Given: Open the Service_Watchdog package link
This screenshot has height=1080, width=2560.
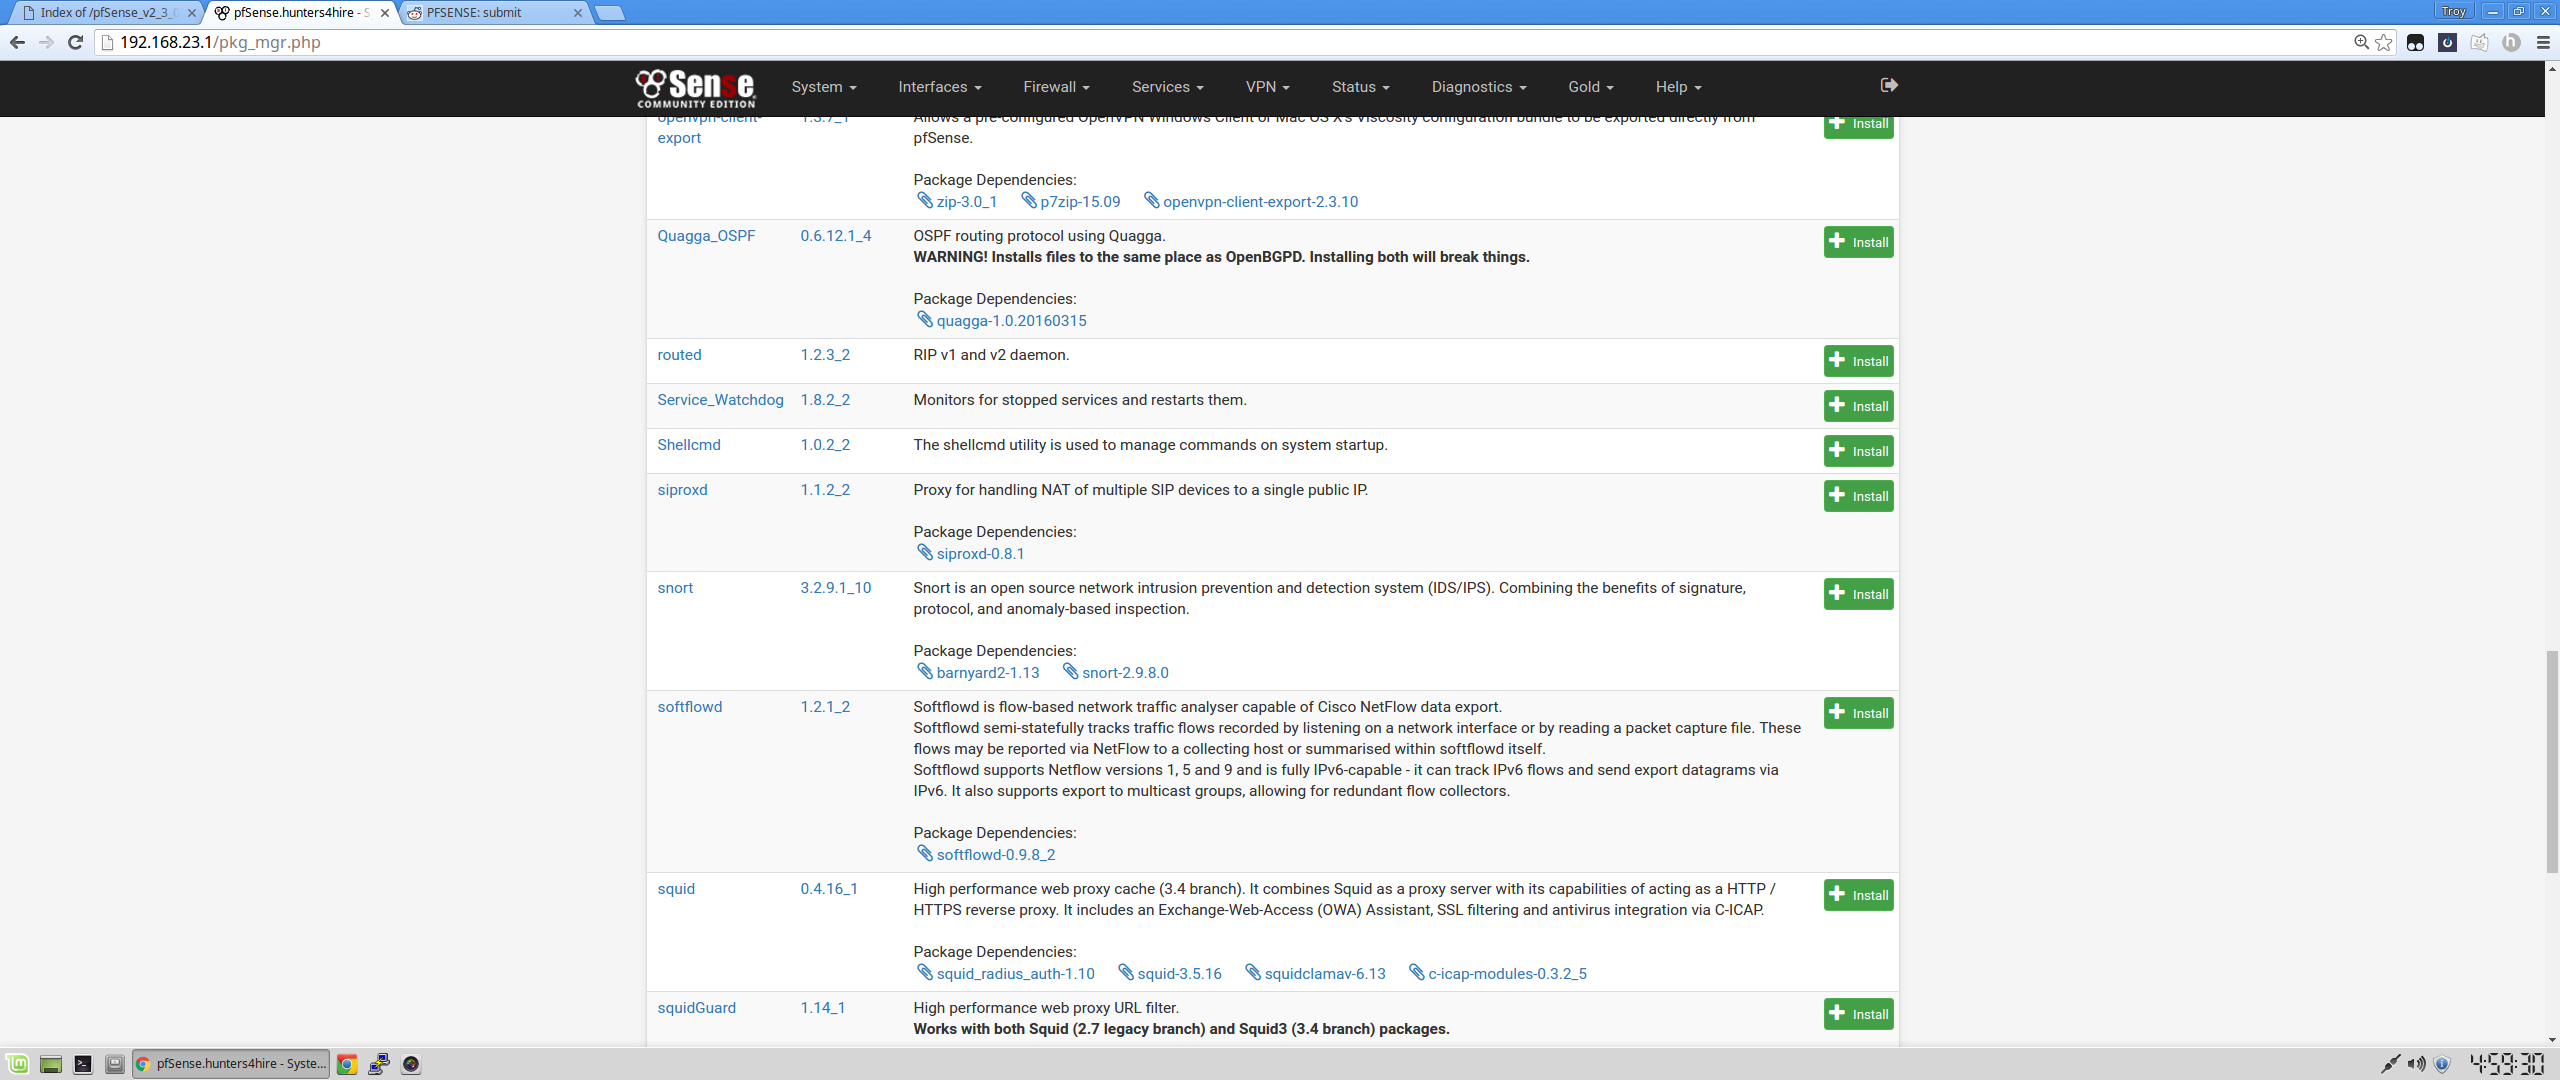Looking at the screenshot, I should point(720,400).
